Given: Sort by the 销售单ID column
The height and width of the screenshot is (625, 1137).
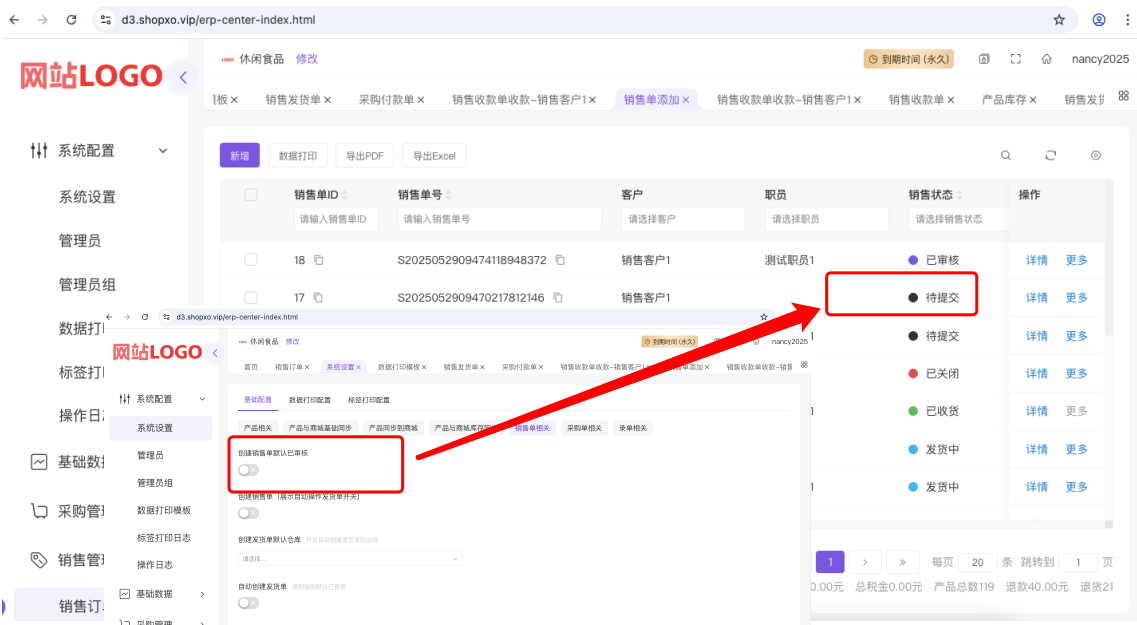Looking at the screenshot, I should [x=344, y=194].
